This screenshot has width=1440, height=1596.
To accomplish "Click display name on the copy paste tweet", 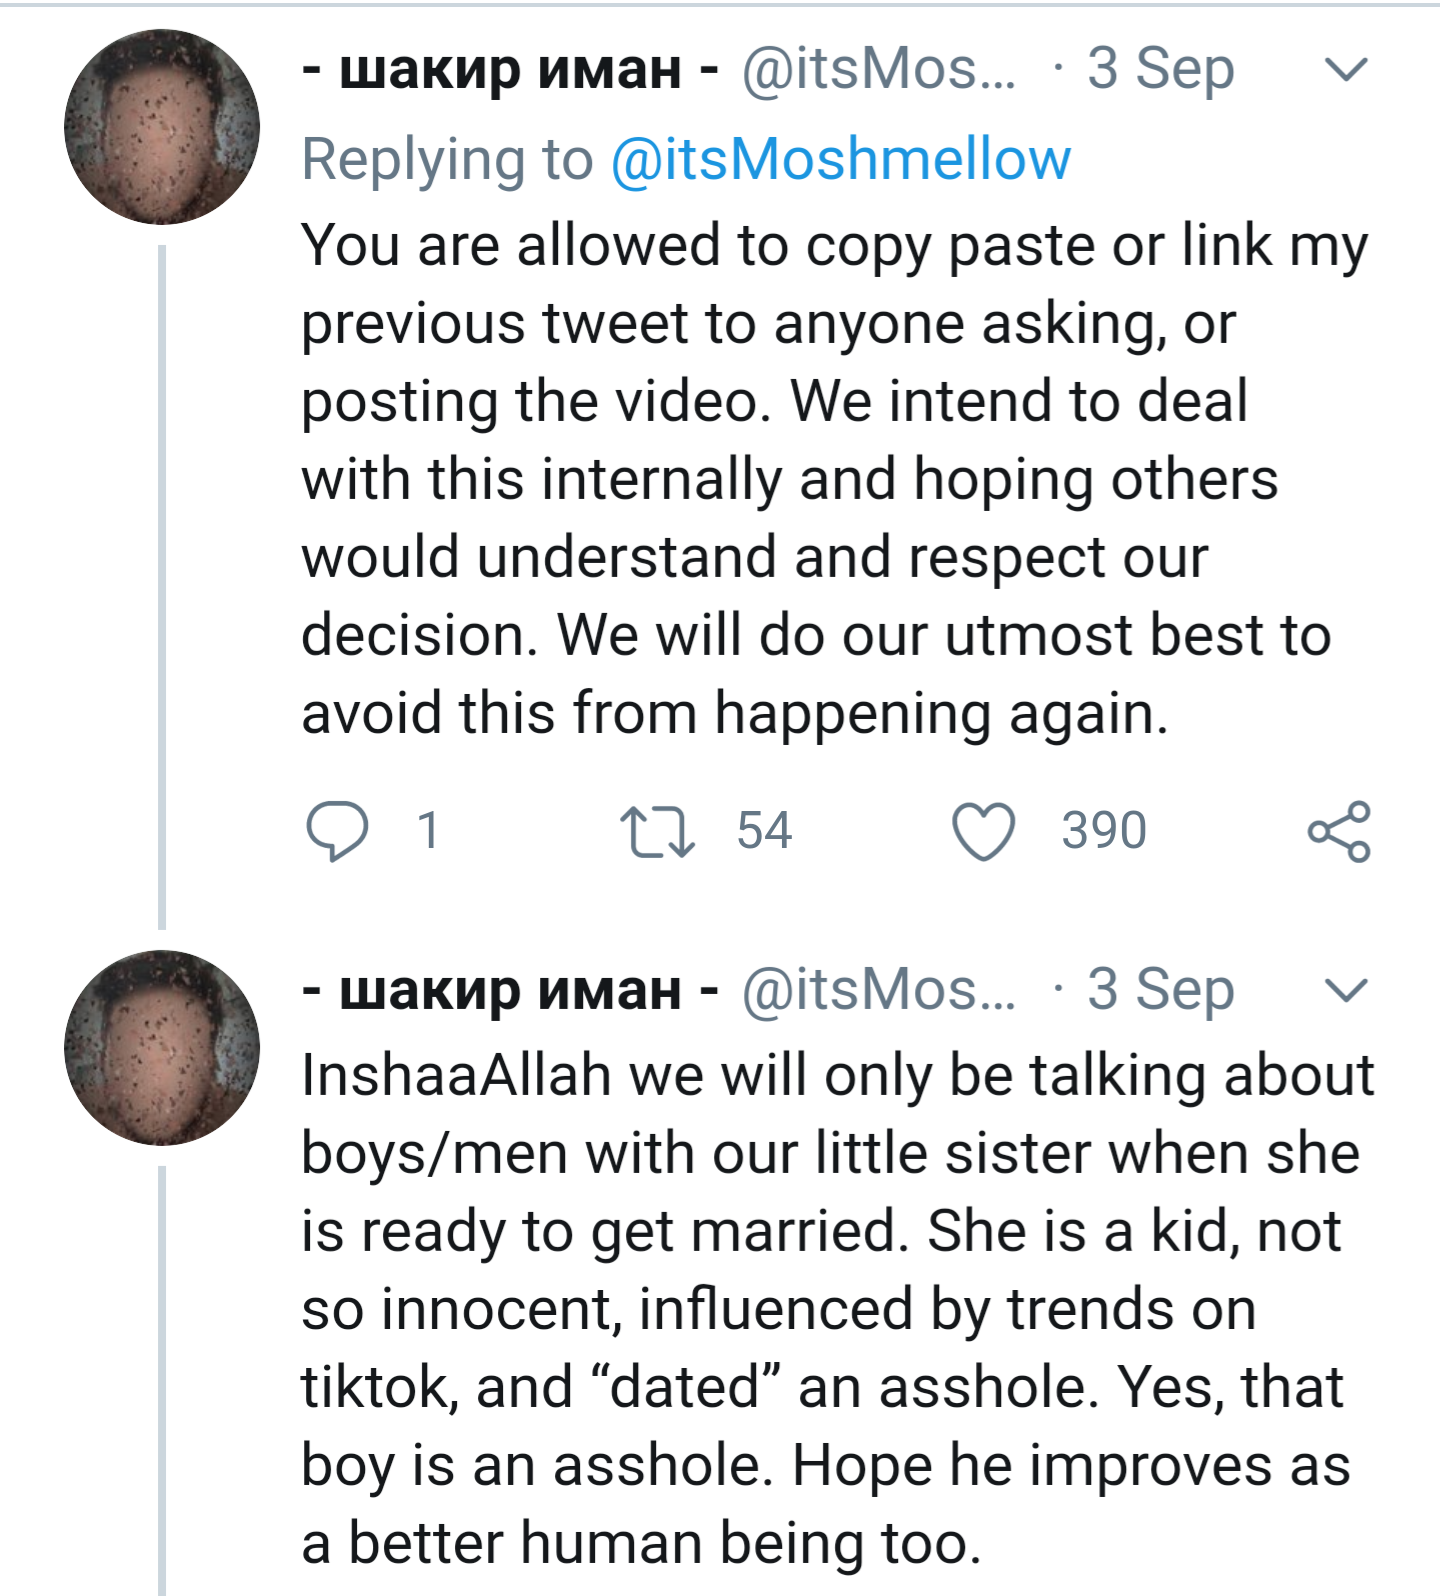I will tap(510, 69).
